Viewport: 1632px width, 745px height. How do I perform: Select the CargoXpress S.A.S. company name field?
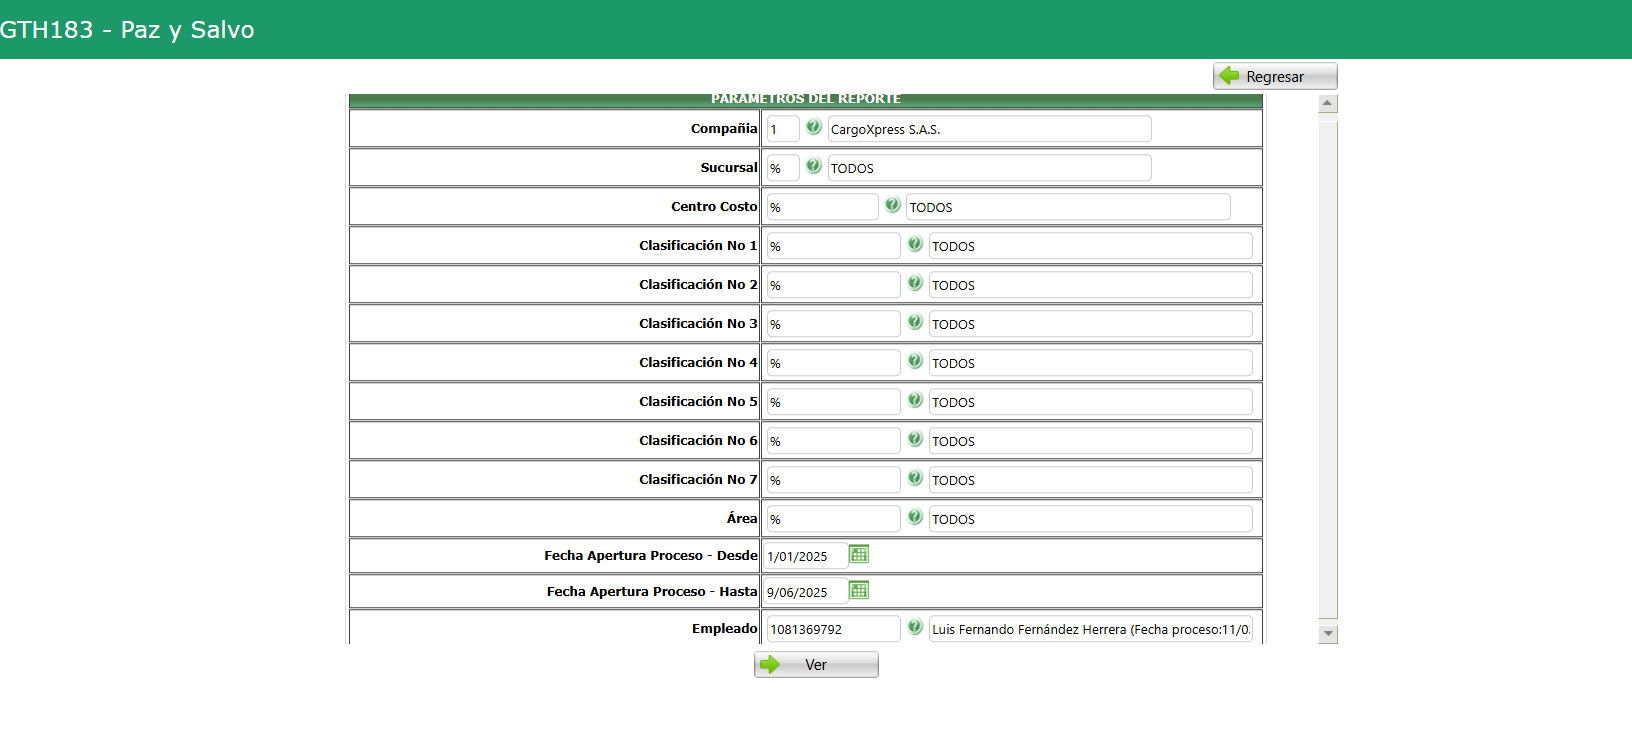pyautogui.click(x=989, y=129)
